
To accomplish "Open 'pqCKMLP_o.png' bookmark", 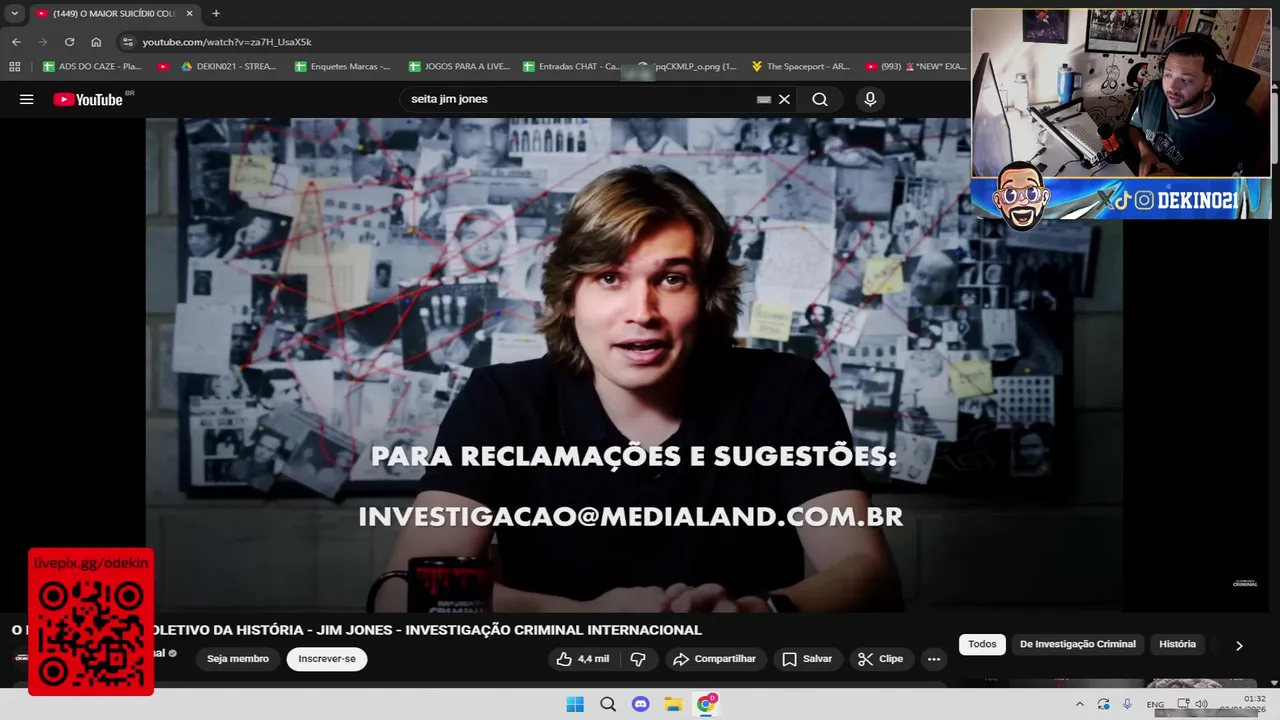I will 687,67.
